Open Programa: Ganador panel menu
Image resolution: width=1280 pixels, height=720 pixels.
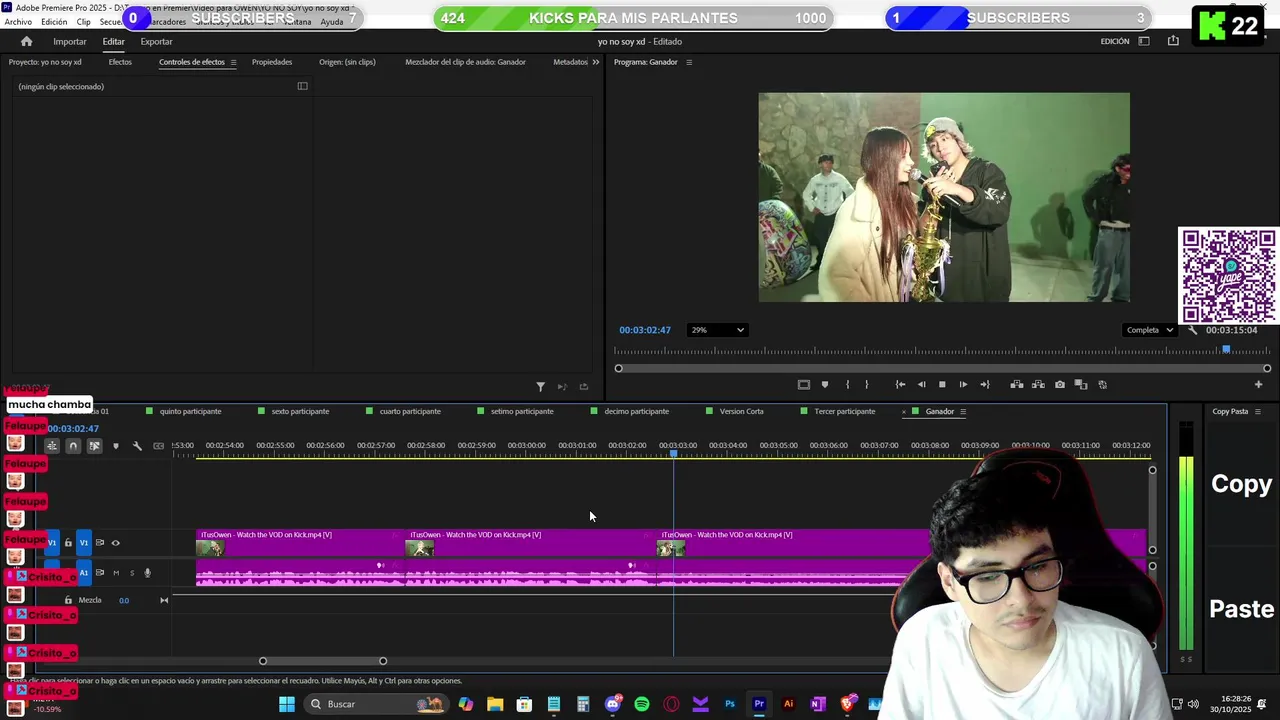click(x=688, y=62)
